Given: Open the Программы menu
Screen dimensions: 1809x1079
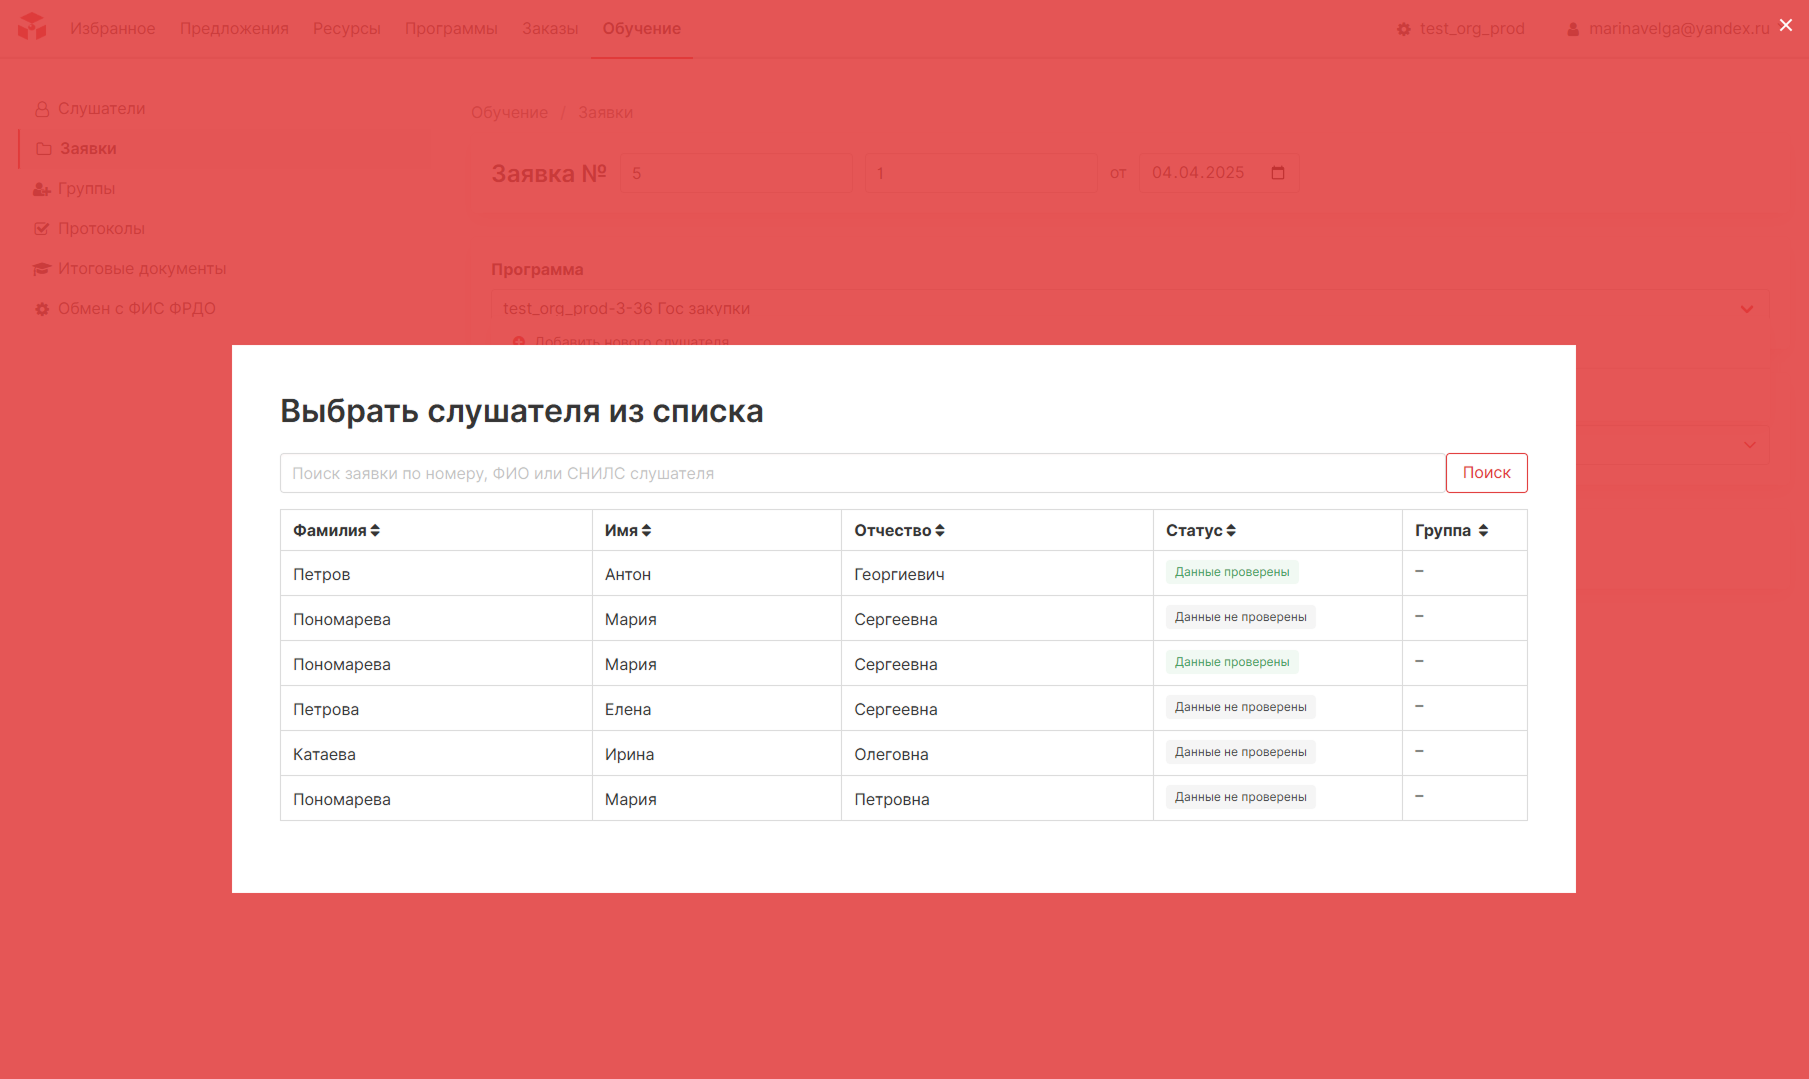Looking at the screenshot, I should coord(451,29).
